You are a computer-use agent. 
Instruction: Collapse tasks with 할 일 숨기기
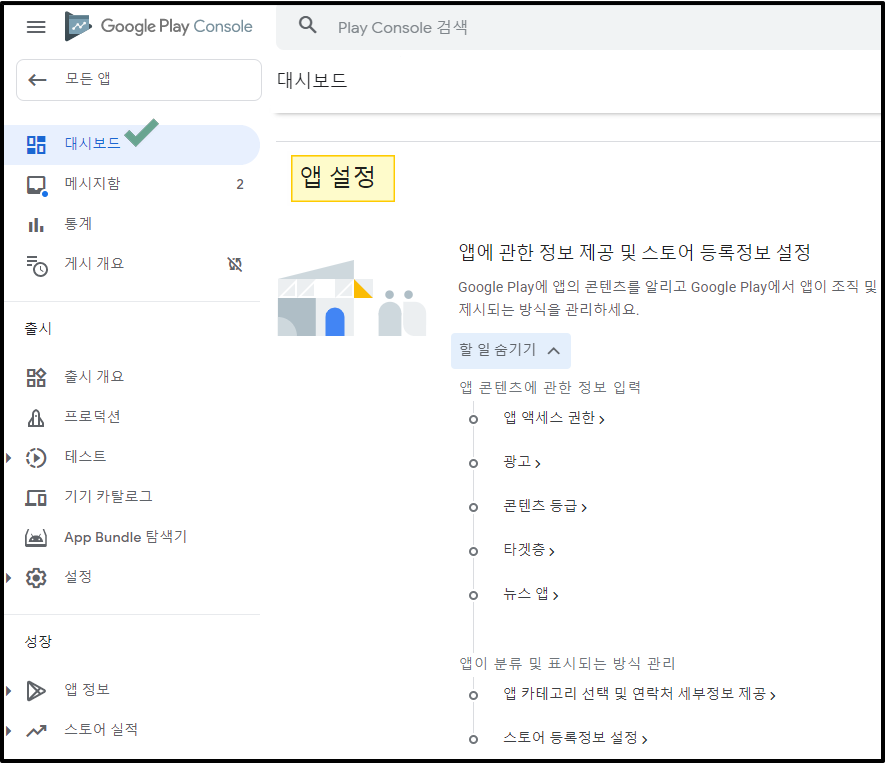coord(510,350)
